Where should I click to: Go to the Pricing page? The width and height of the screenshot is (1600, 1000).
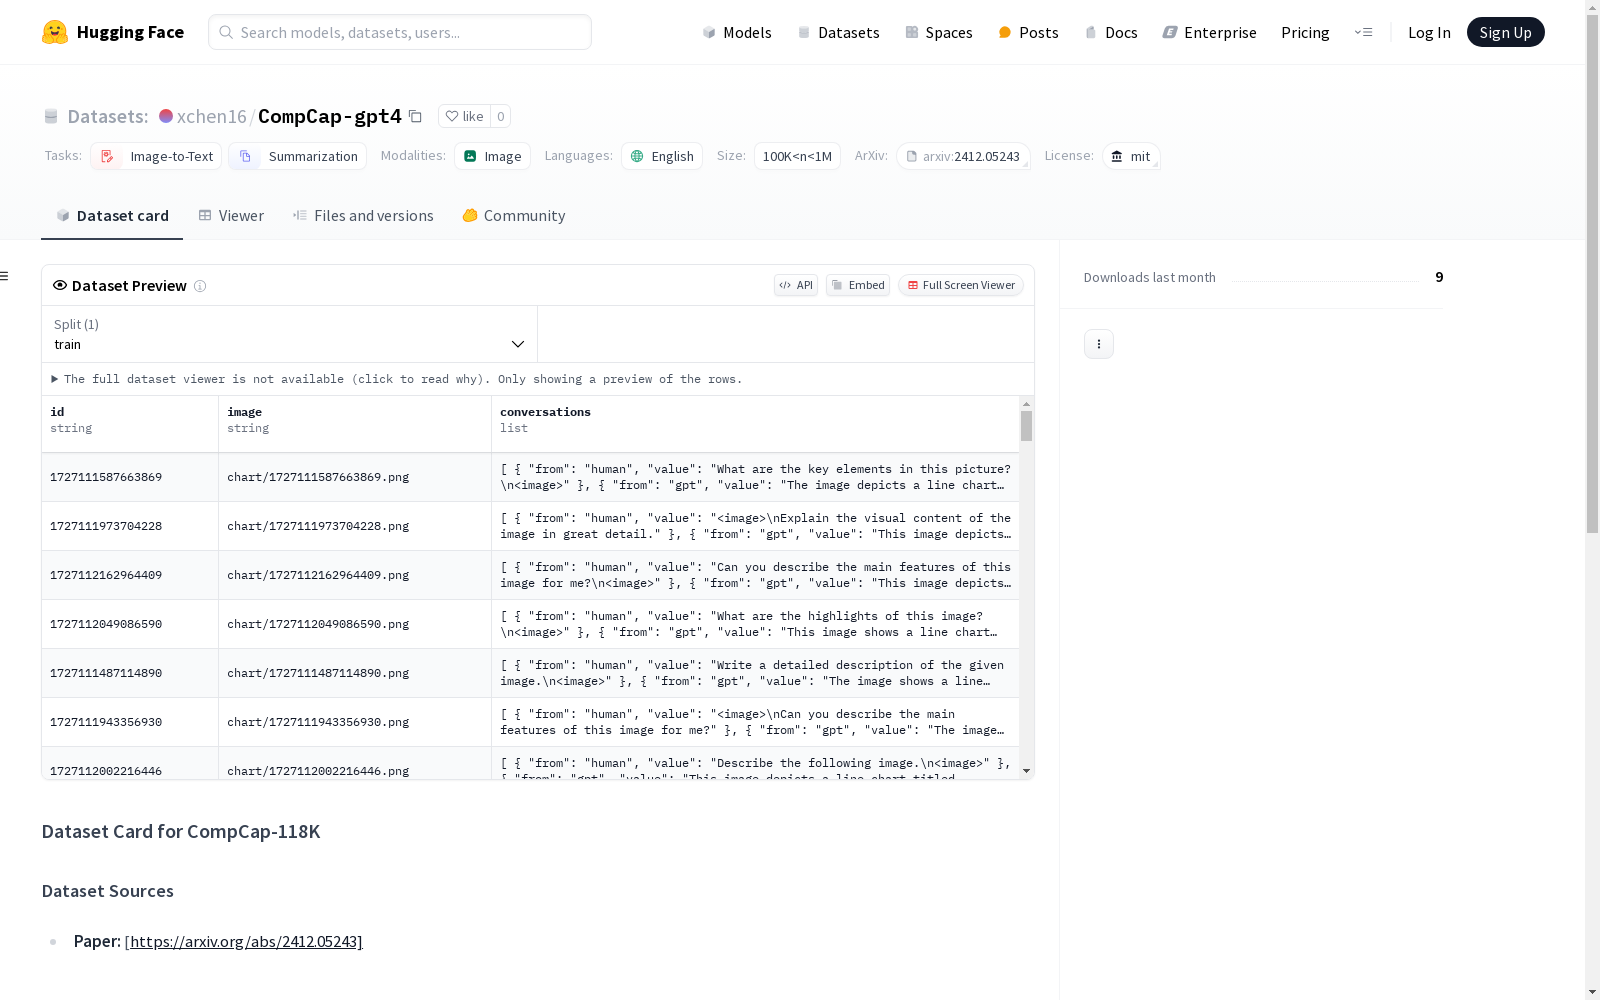point(1305,32)
